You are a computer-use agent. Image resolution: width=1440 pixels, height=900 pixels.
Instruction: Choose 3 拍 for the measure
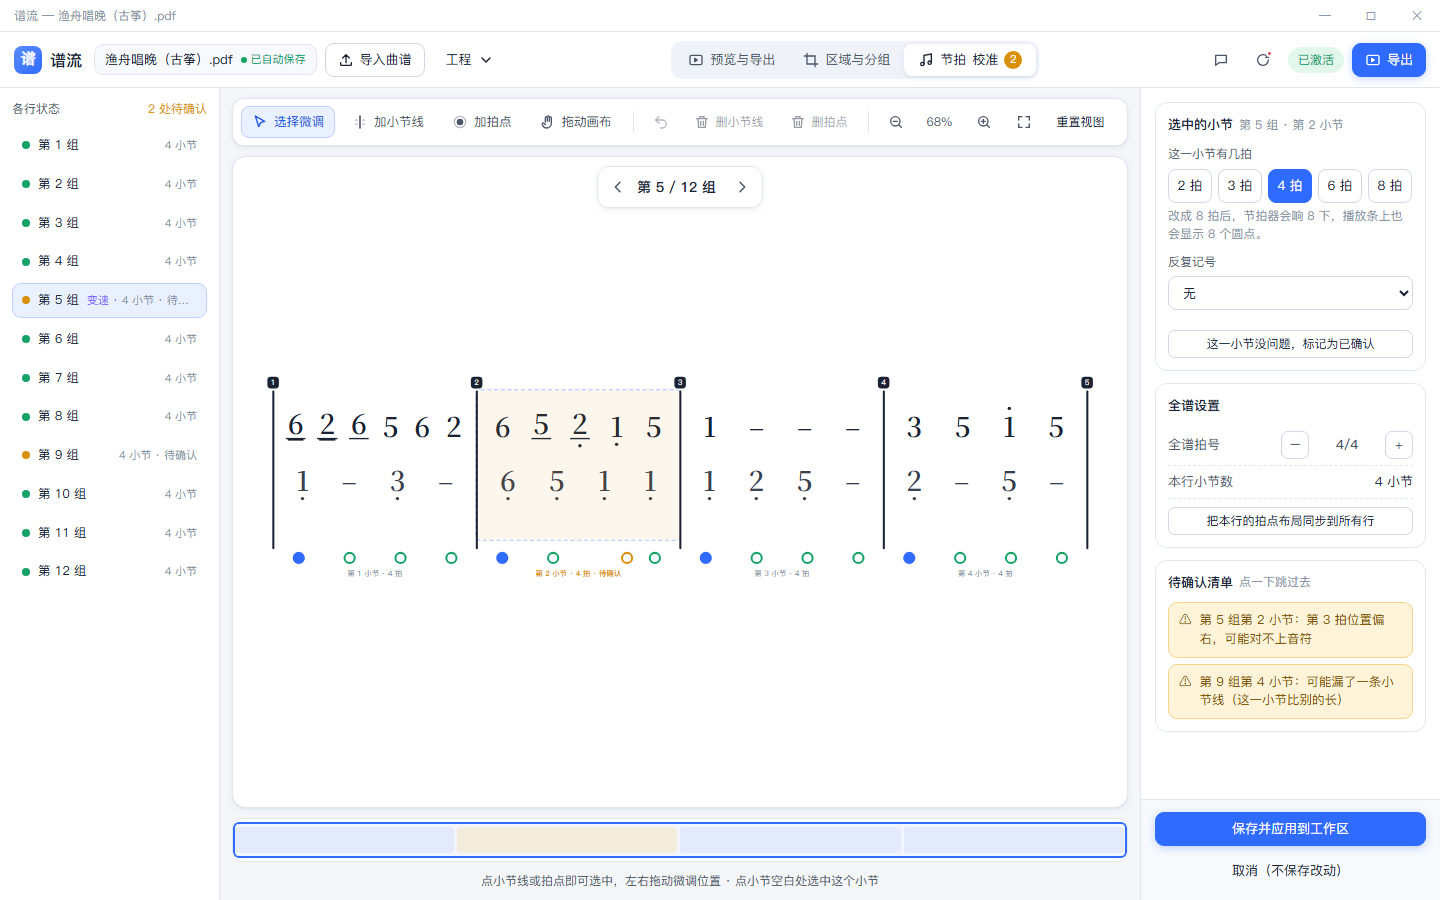1240,186
